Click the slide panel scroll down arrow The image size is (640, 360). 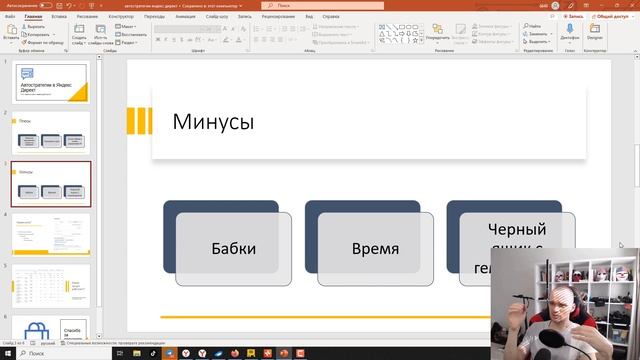click(99, 336)
